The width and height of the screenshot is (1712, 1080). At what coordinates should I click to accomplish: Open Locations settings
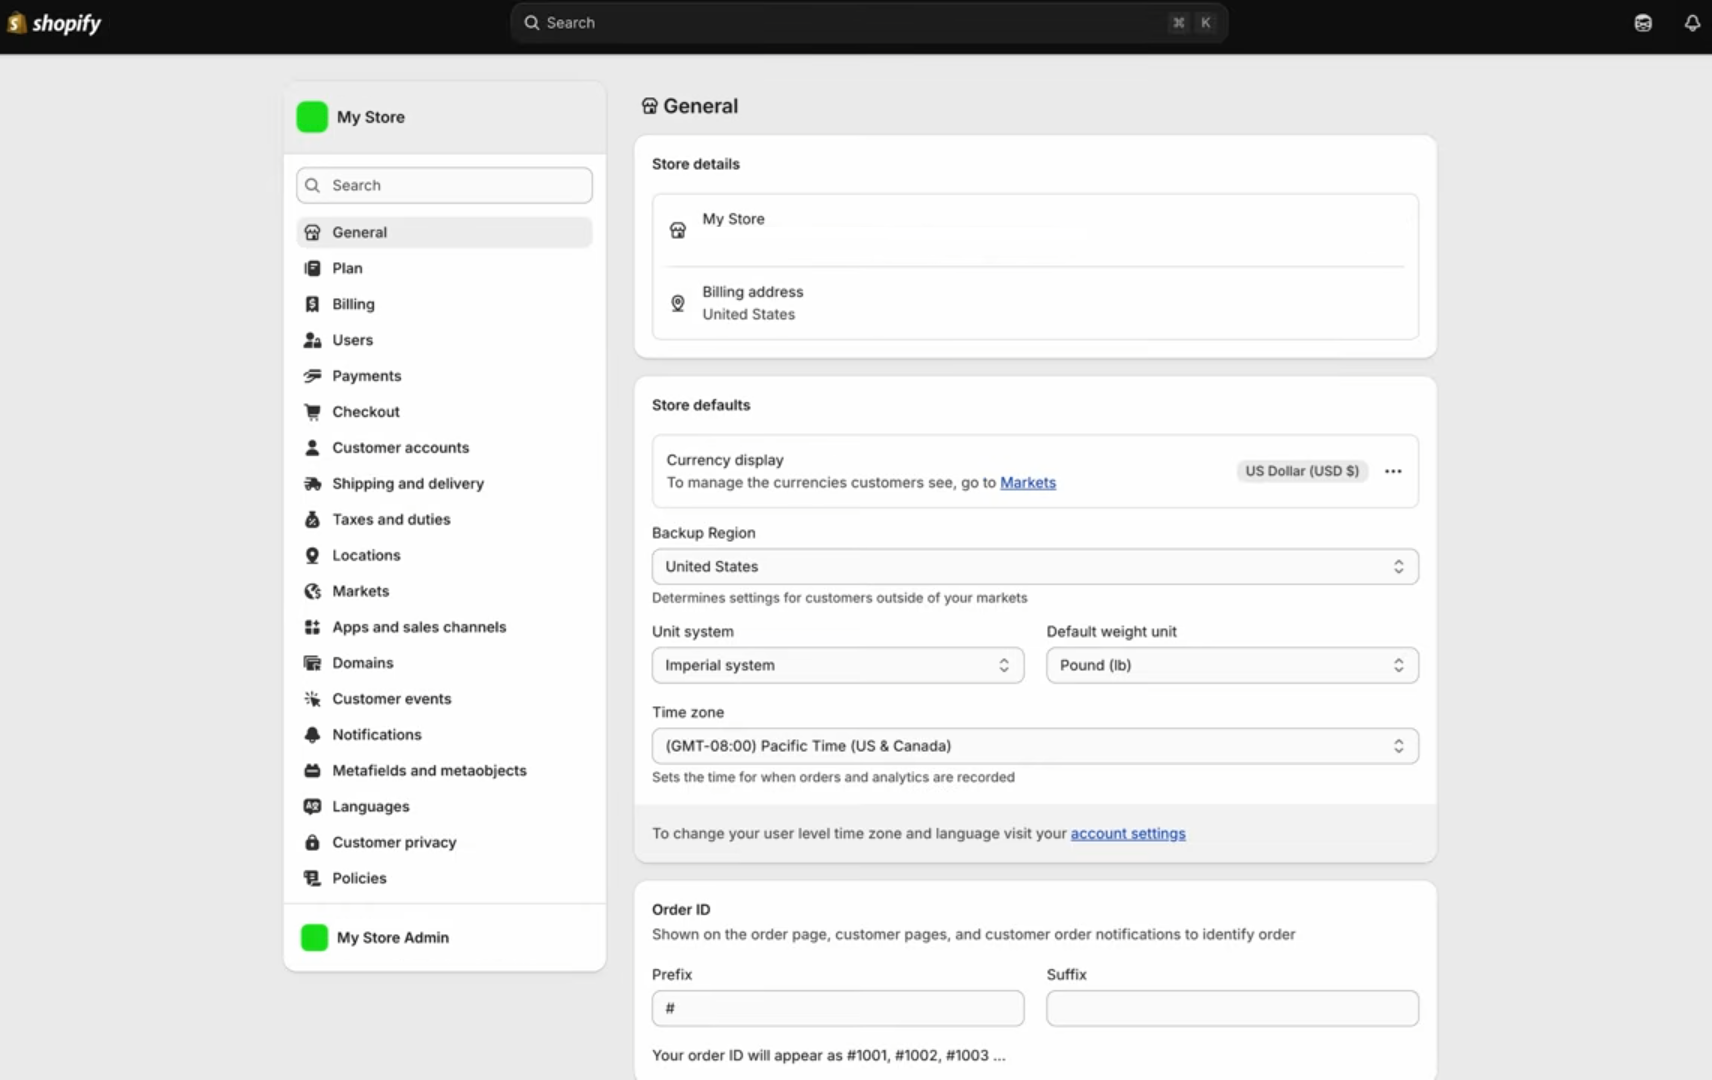tap(444, 555)
